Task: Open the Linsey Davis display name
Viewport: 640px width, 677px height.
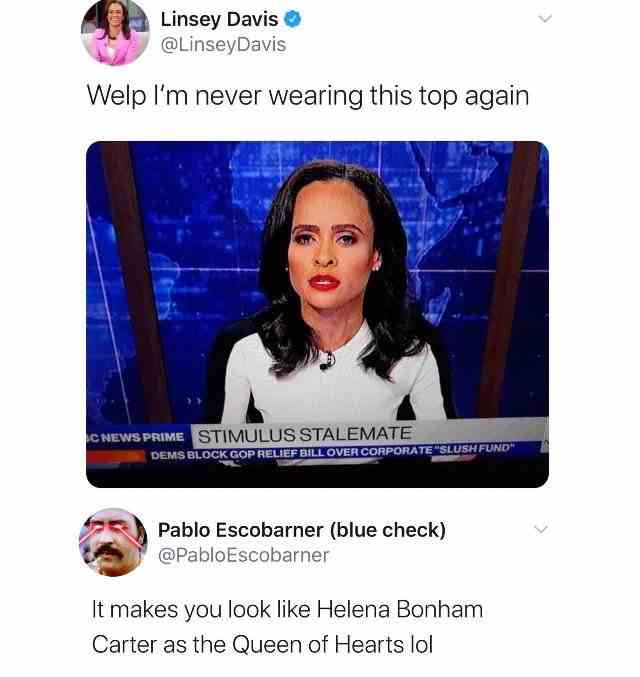Action: tap(219, 19)
